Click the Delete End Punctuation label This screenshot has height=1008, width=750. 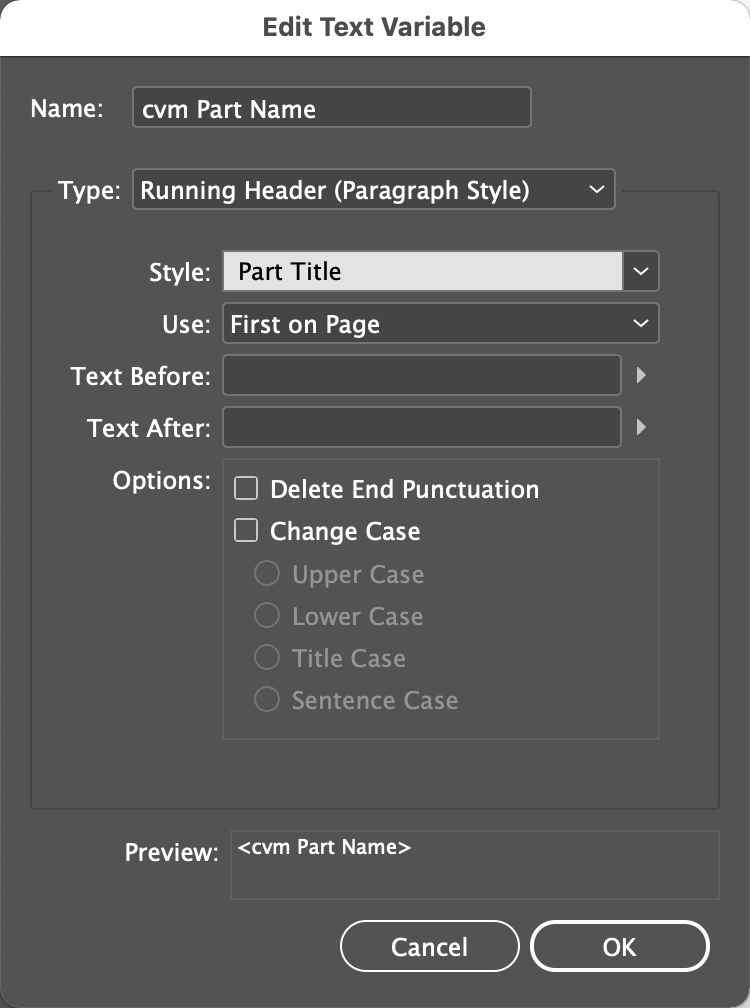pyautogui.click(x=404, y=489)
